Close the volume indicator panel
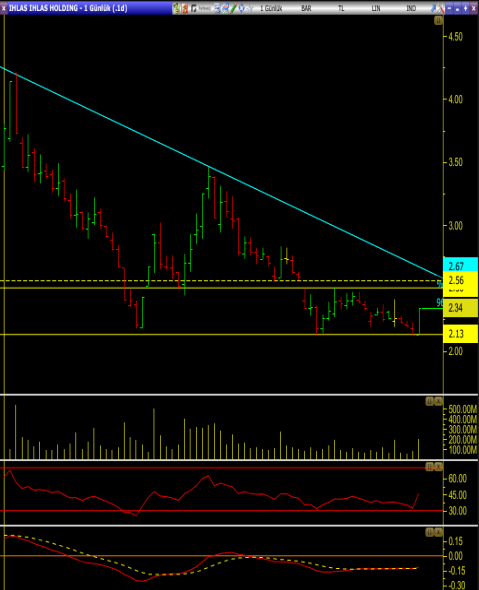This screenshot has height=590, width=479. click(x=438, y=401)
